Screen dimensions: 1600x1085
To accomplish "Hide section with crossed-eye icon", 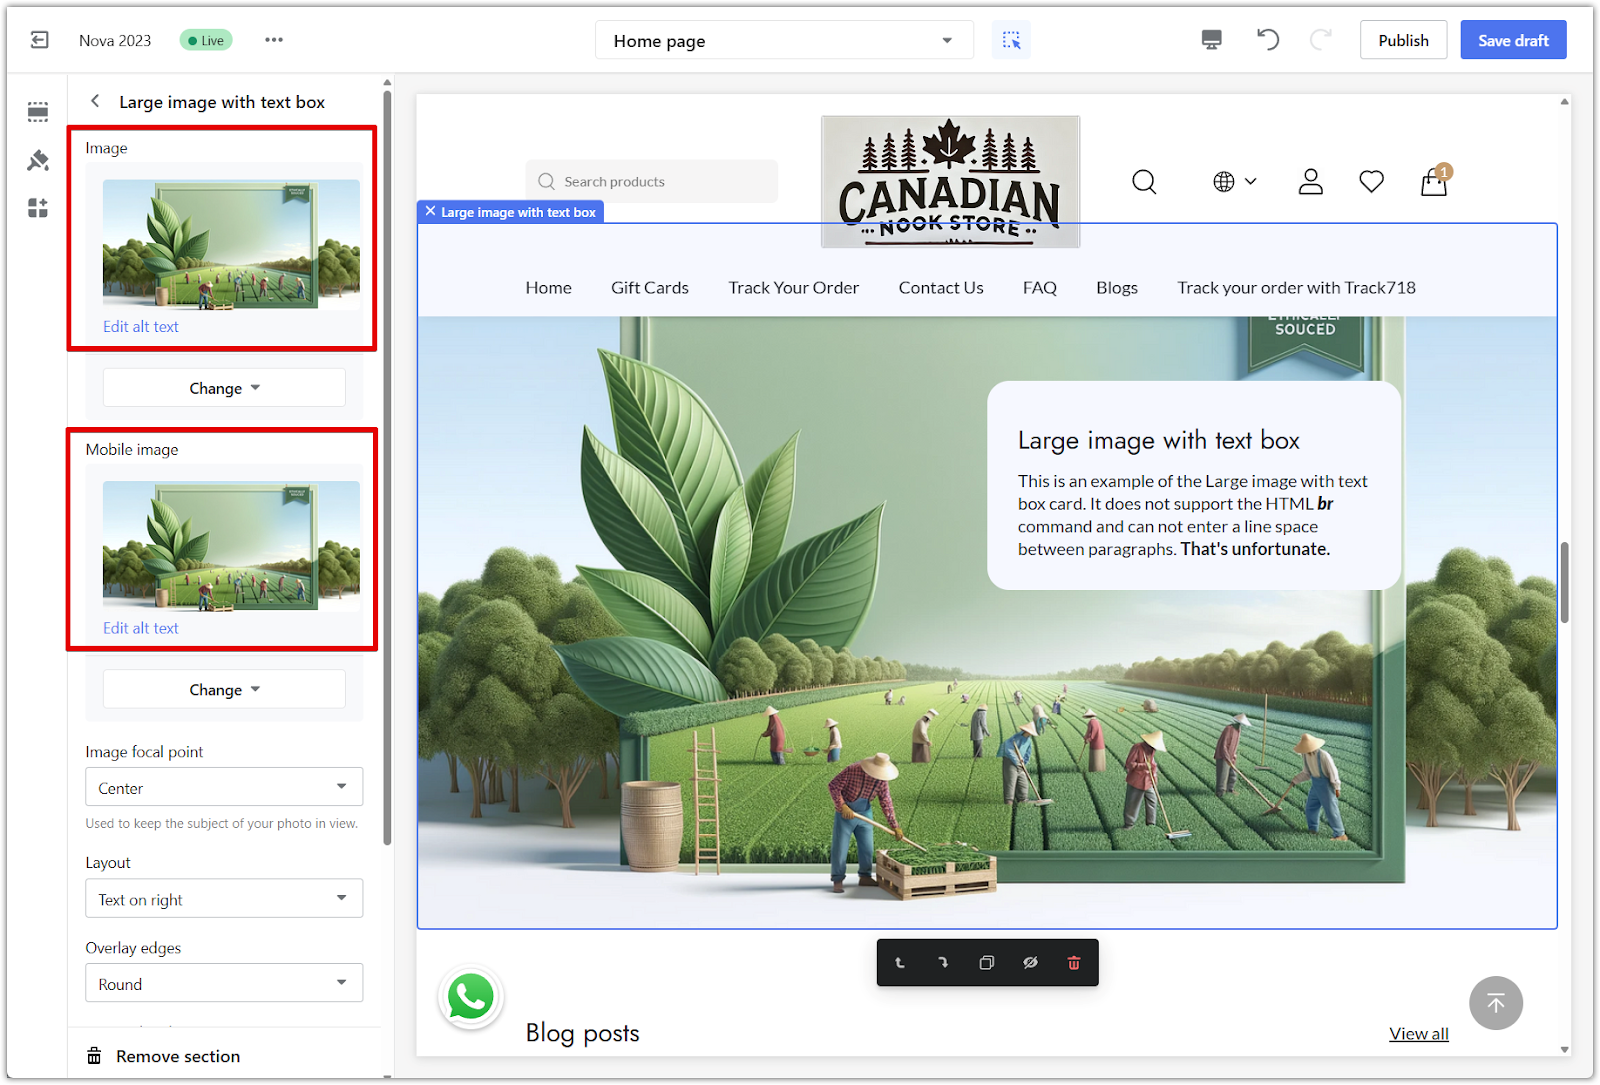I will pos(1030,963).
